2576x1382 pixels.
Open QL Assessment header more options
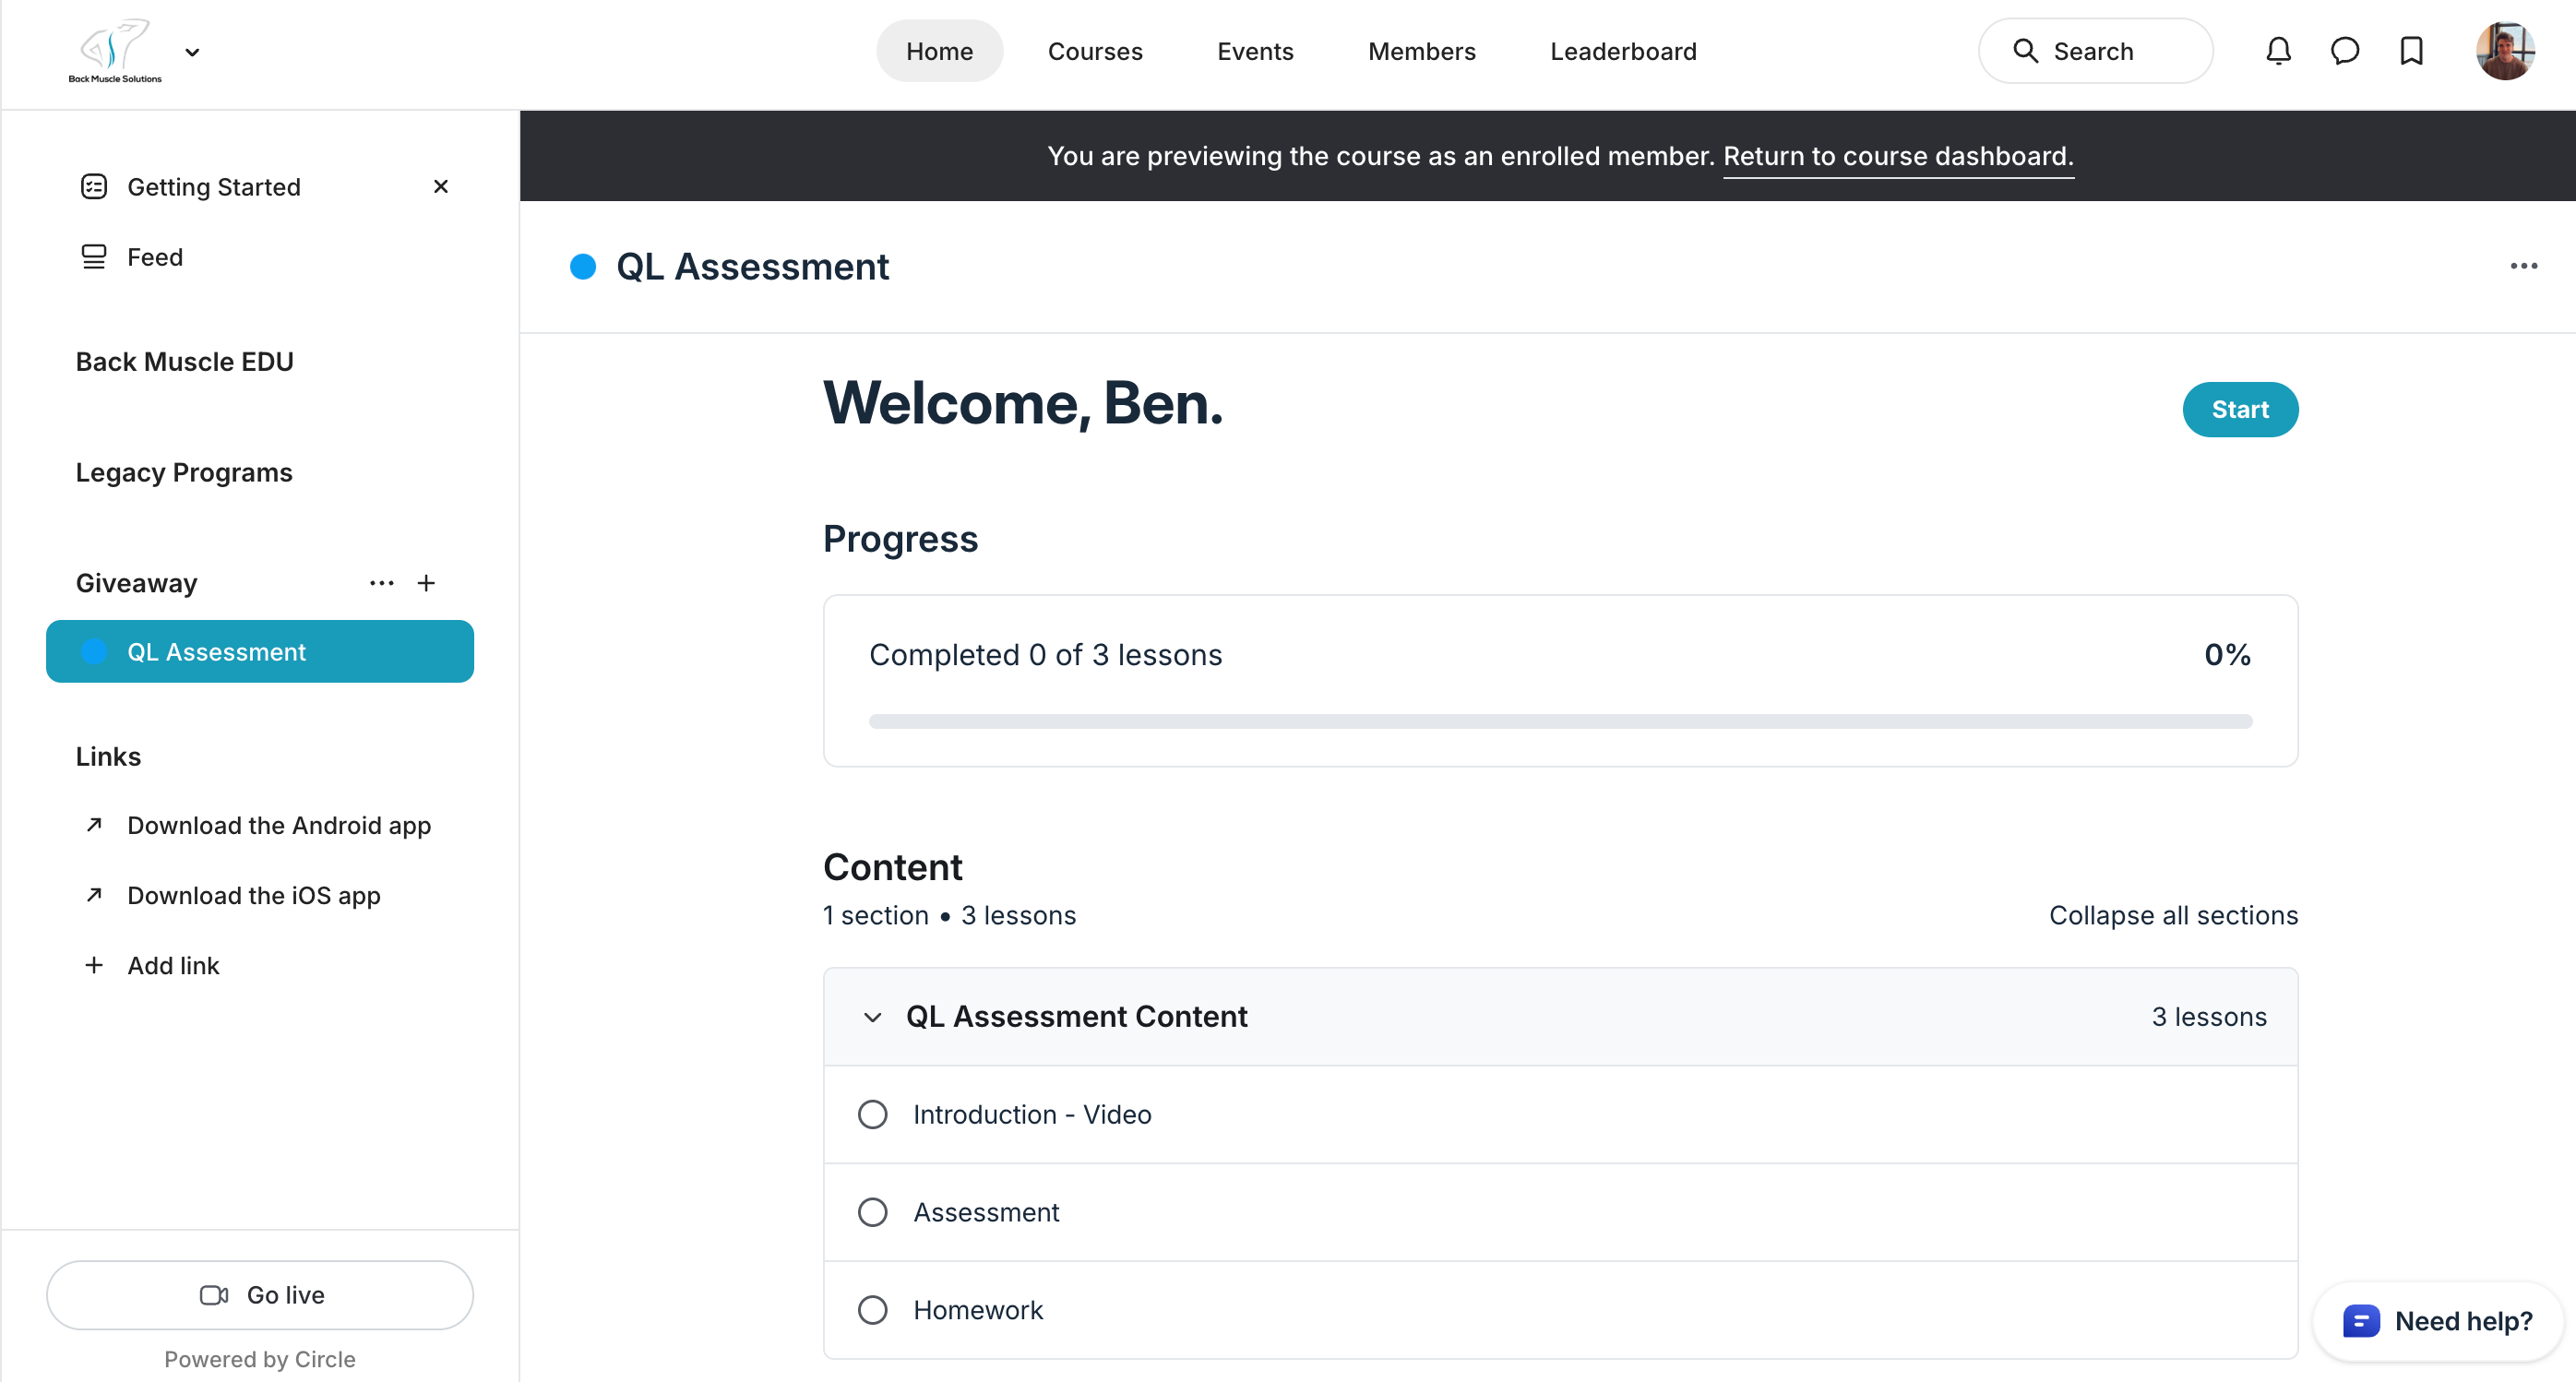point(2523,266)
